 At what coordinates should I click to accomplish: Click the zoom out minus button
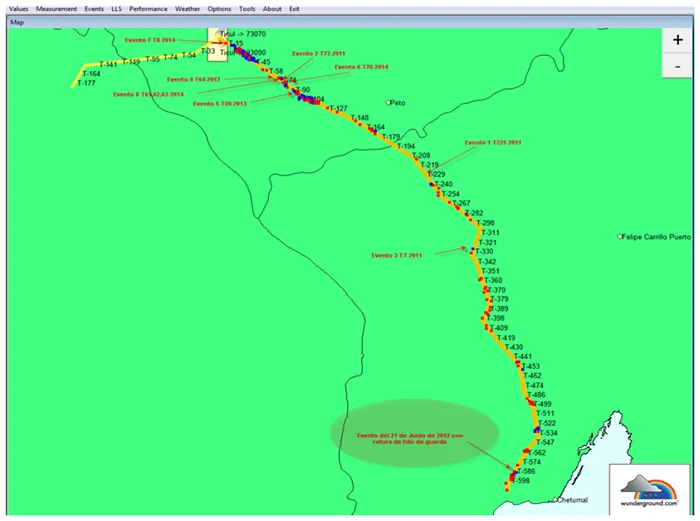coord(678,66)
